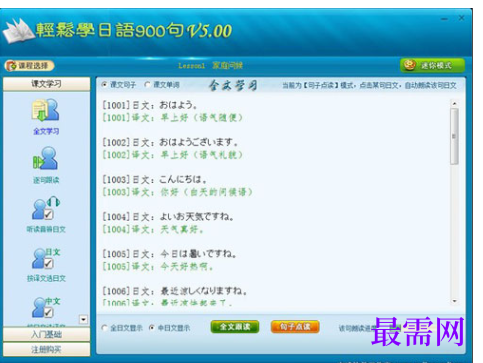
Task: Click the open book logo icon
Action: [x=18, y=31]
